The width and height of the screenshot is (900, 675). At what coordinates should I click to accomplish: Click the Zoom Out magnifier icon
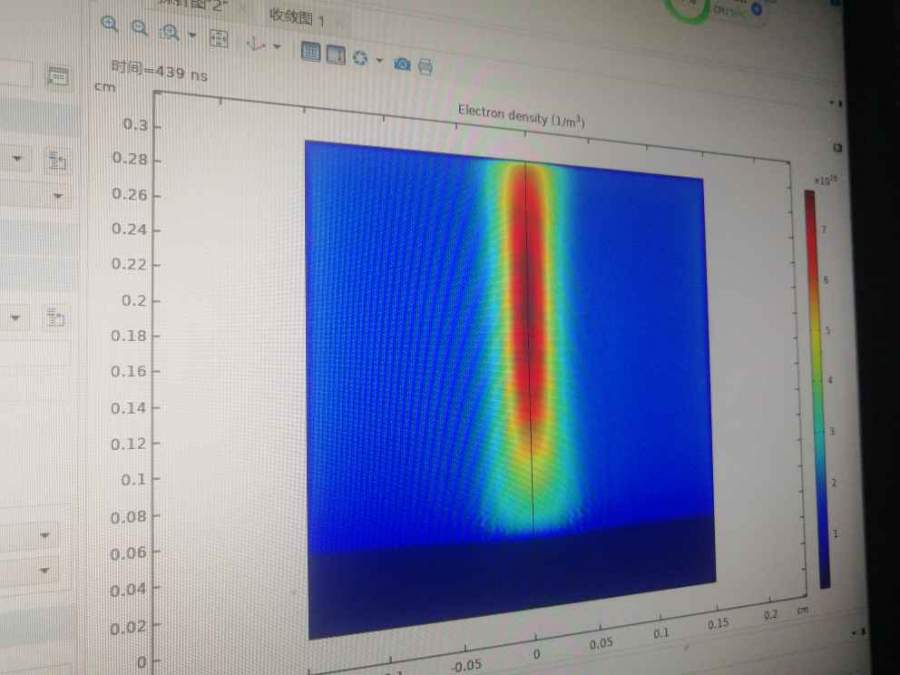tap(139, 28)
